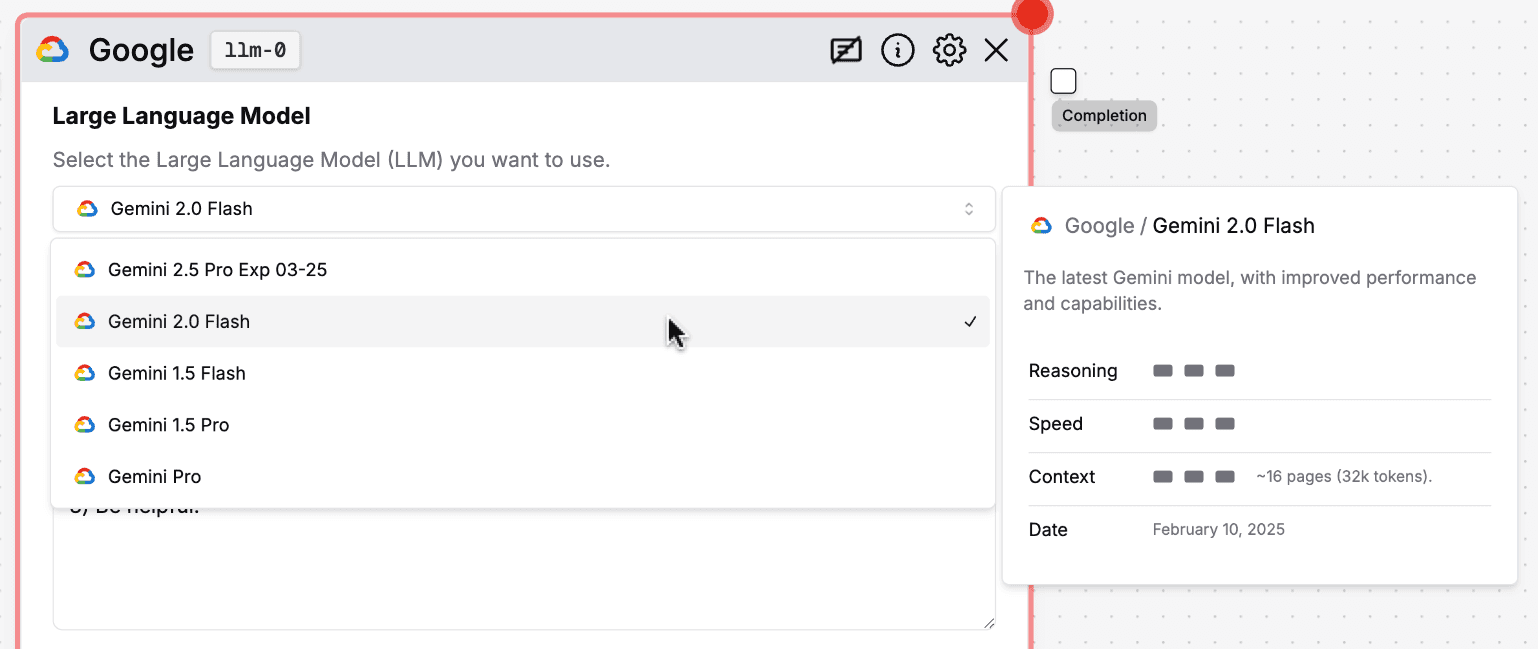Select Gemini 2.5 Pro Exp 03-25 option
This screenshot has width=1538, height=649.
pyautogui.click(x=523, y=270)
